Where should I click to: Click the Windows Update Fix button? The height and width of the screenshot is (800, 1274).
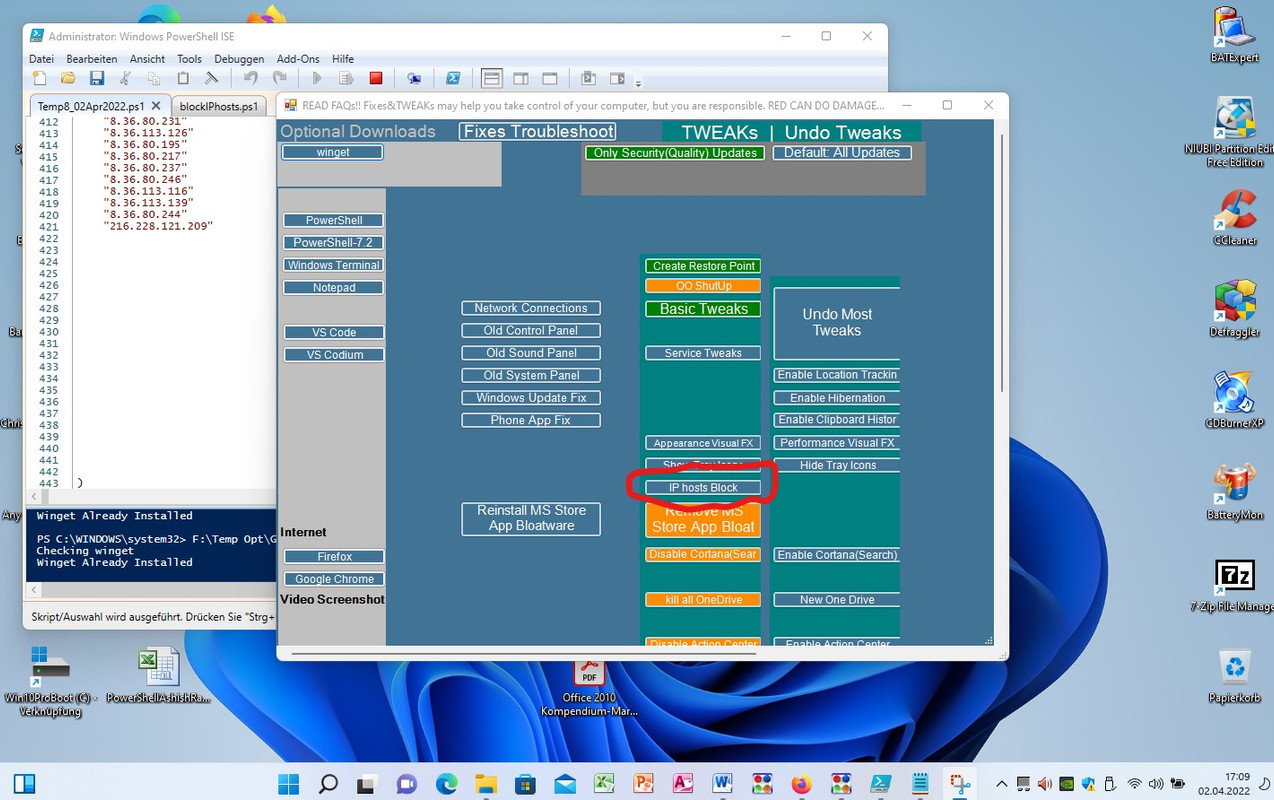[531, 398]
